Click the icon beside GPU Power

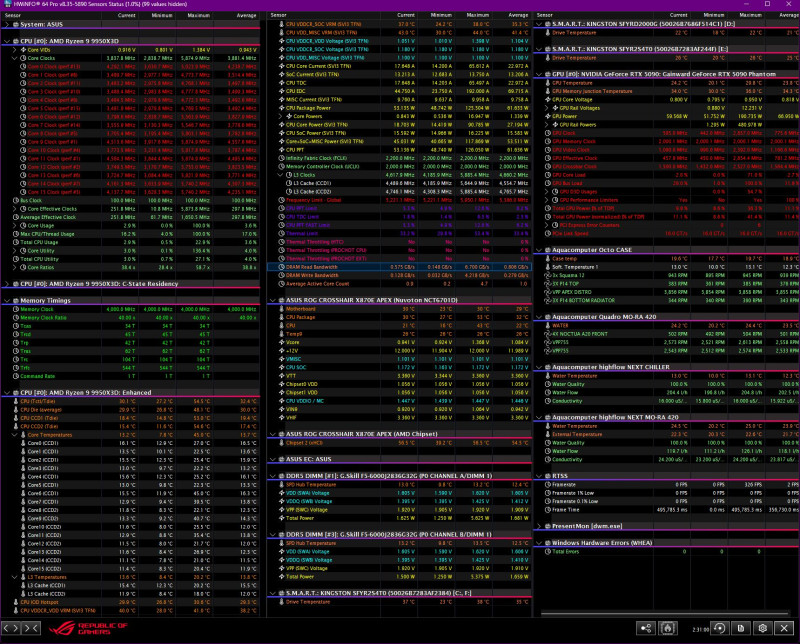[548, 116]
